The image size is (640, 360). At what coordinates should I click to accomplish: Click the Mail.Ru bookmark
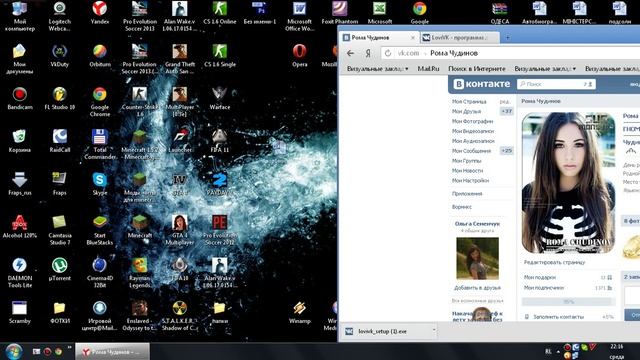pyautogui.click(x=428, y=69)
